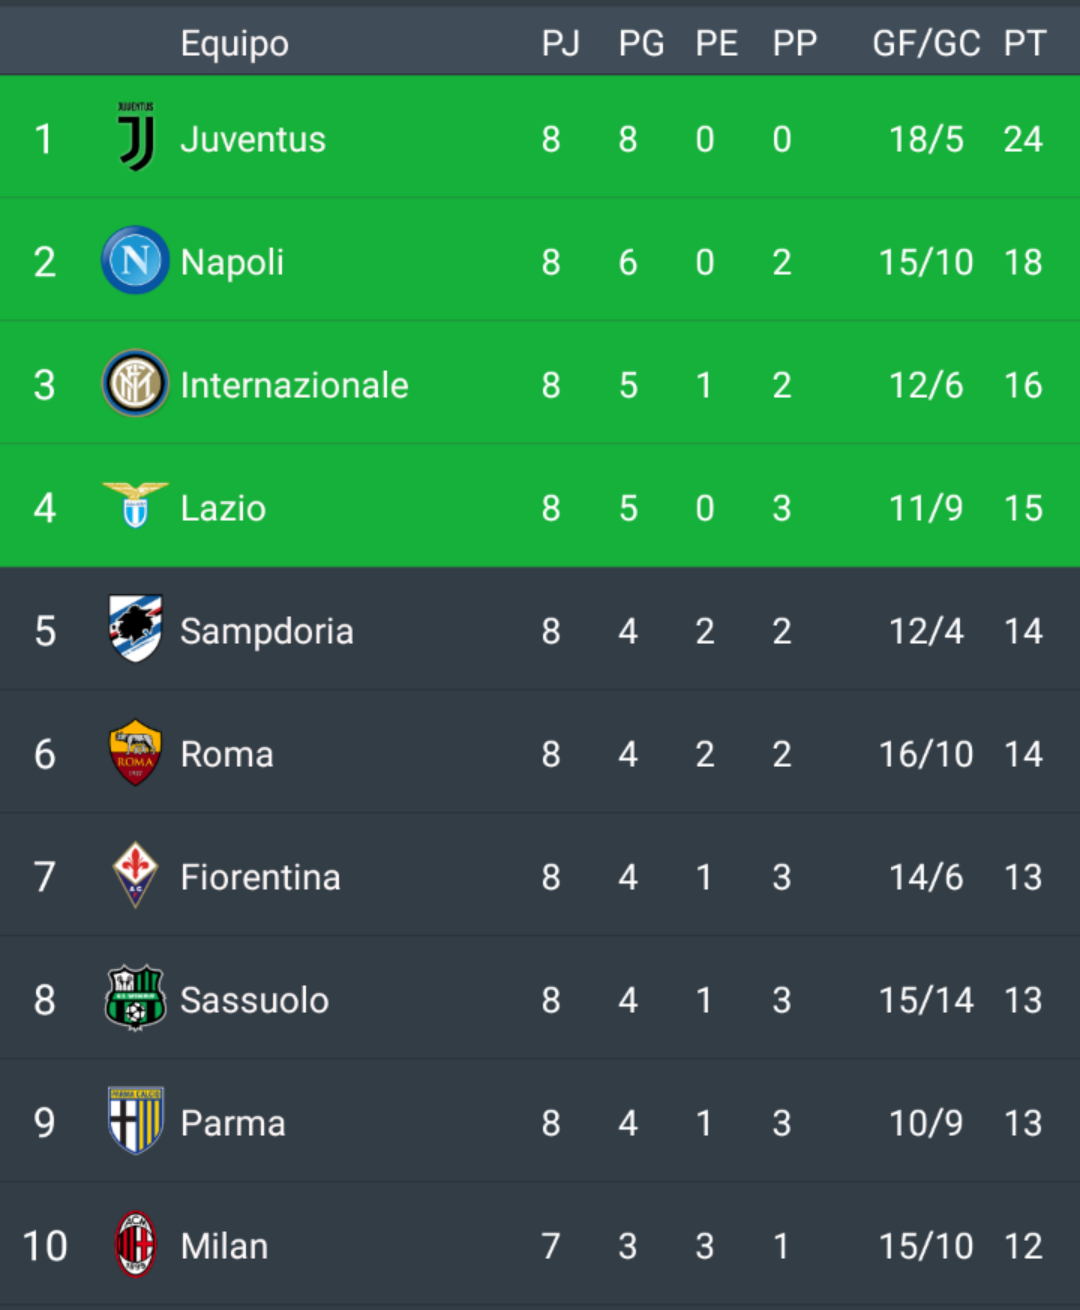
Task: Tap the Milan red-black crest
Action: pyautogui.click(x=135, y=1245)
